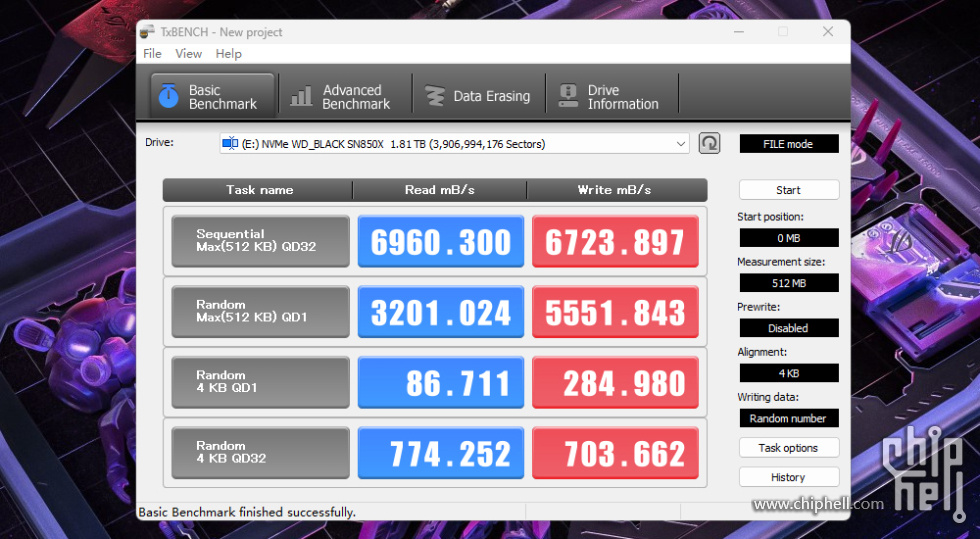
Task: Select write result 5551.843
Action: point(615,312)
